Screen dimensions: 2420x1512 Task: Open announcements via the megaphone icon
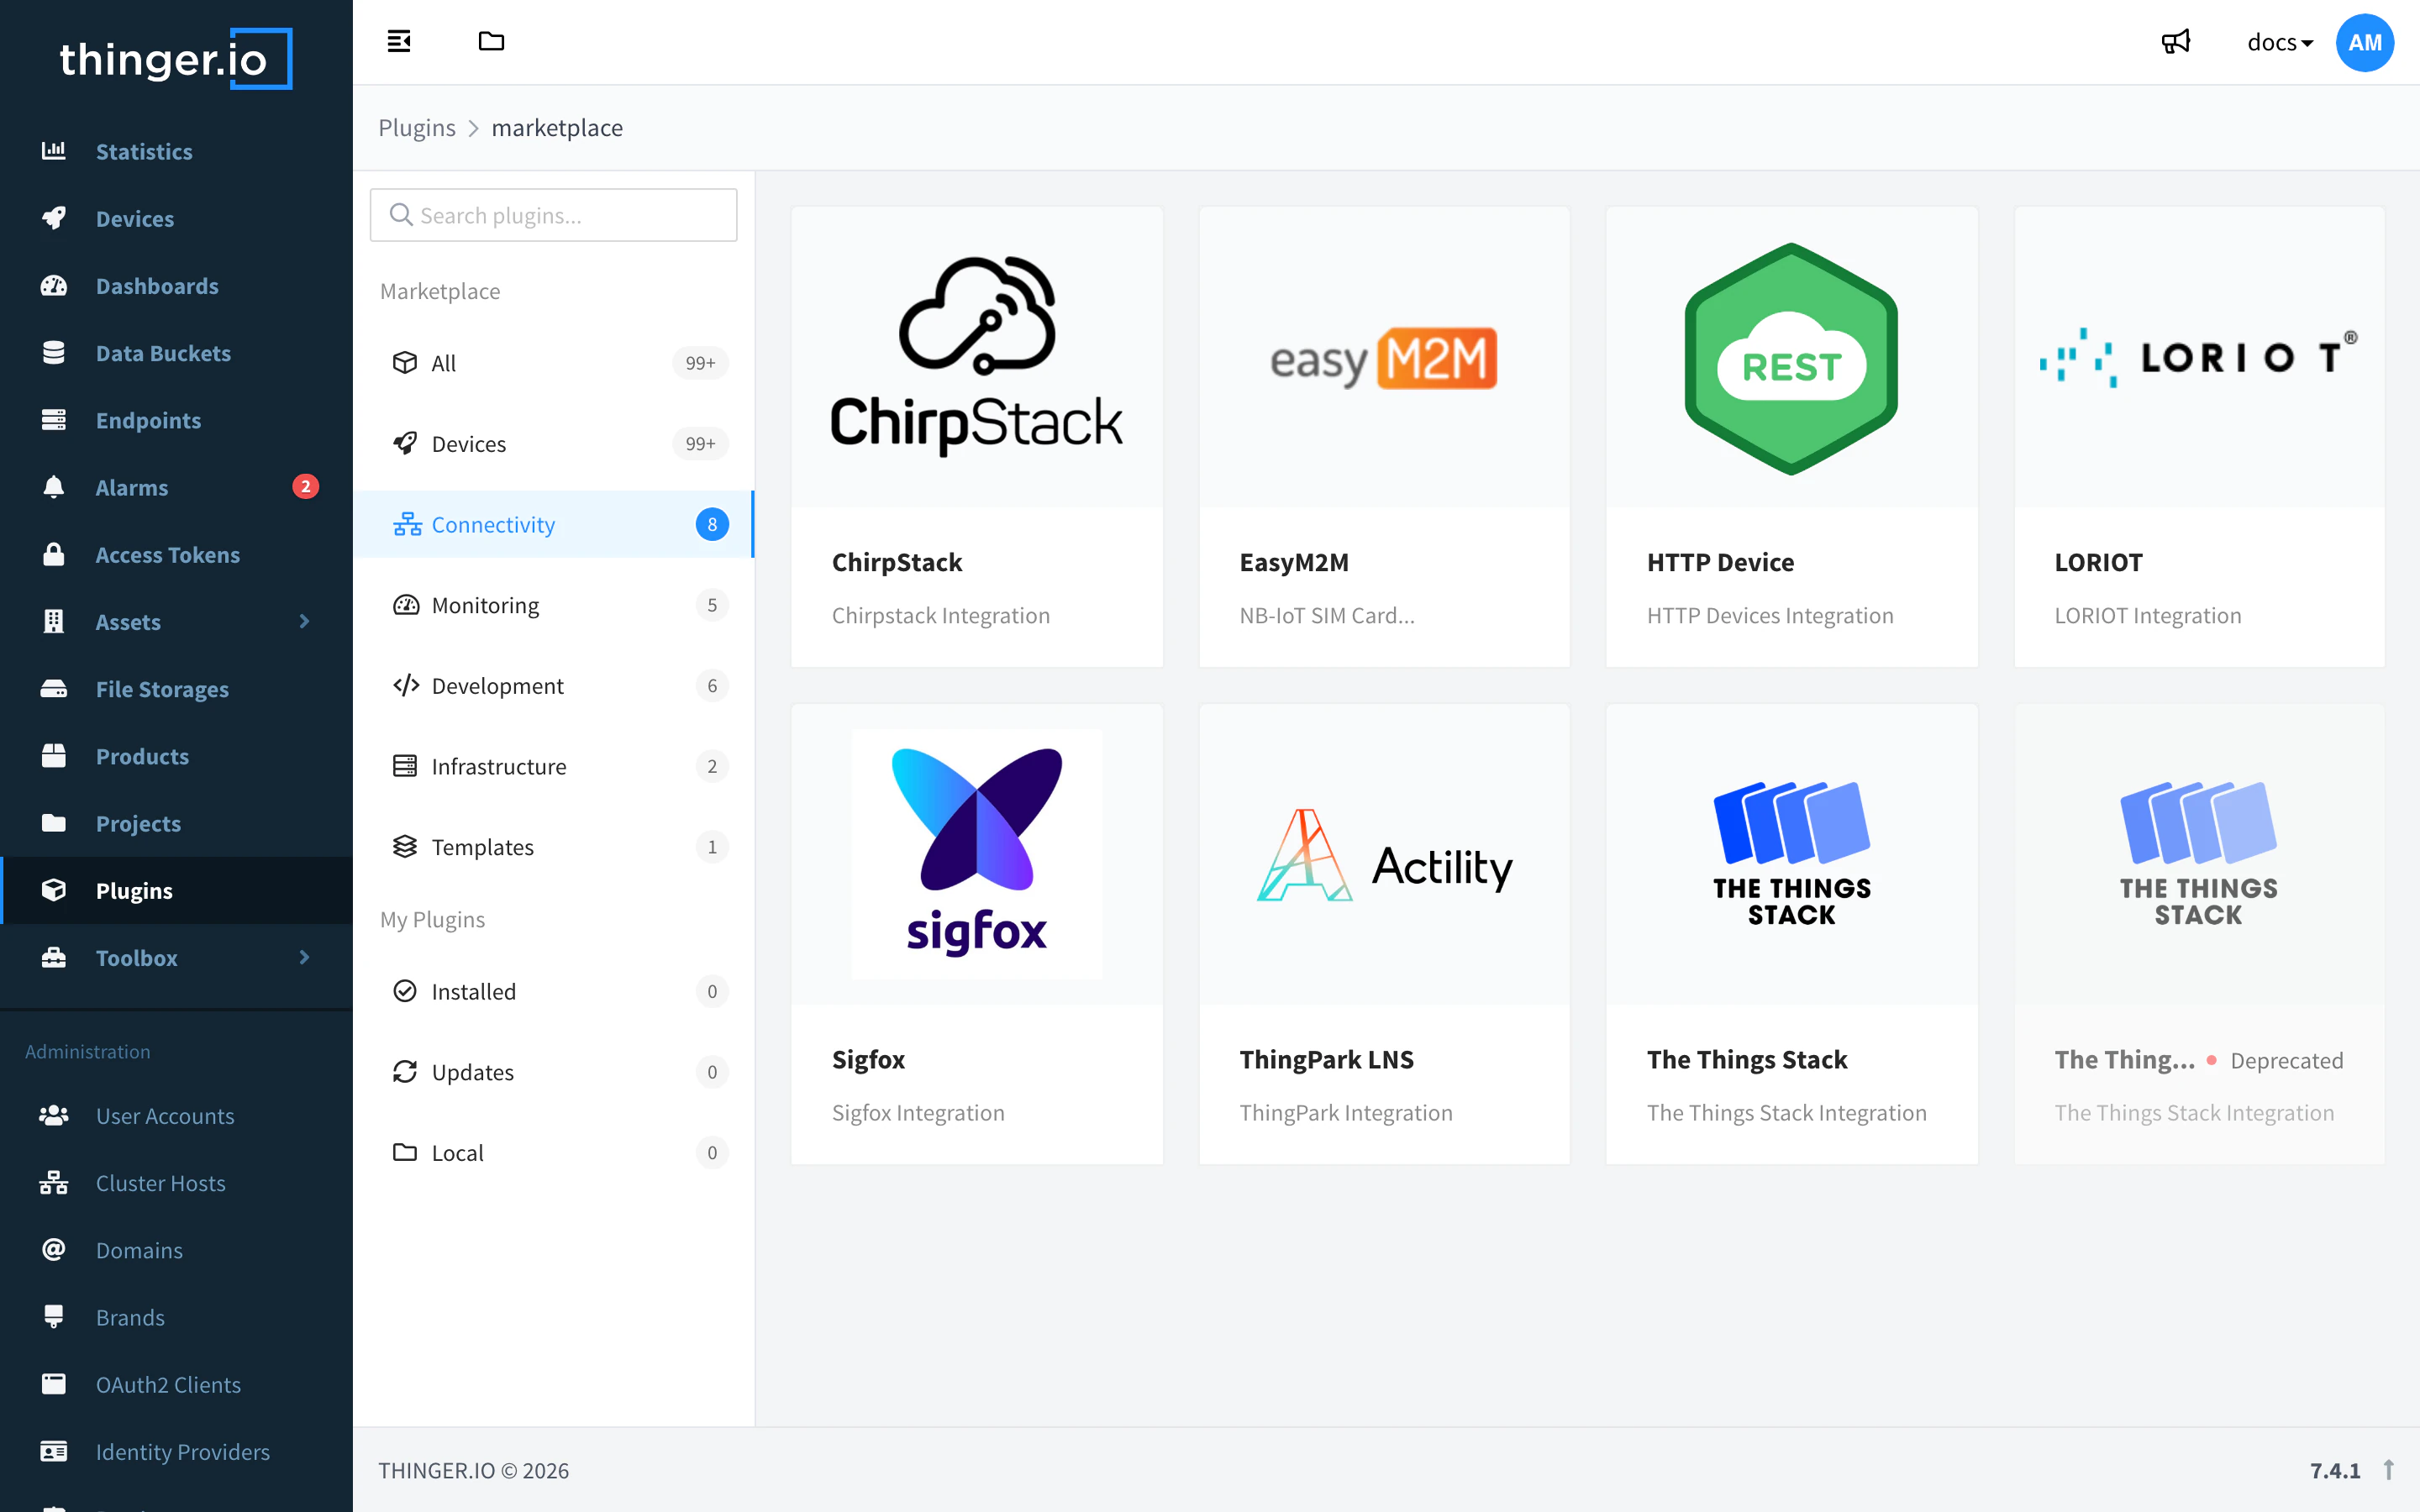[2176, 42]
